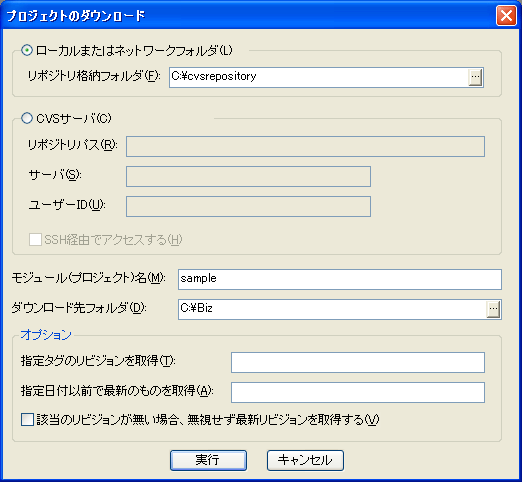Click the キャンセル button
Viewport: 522px width, 482px height.
point(305,460)
